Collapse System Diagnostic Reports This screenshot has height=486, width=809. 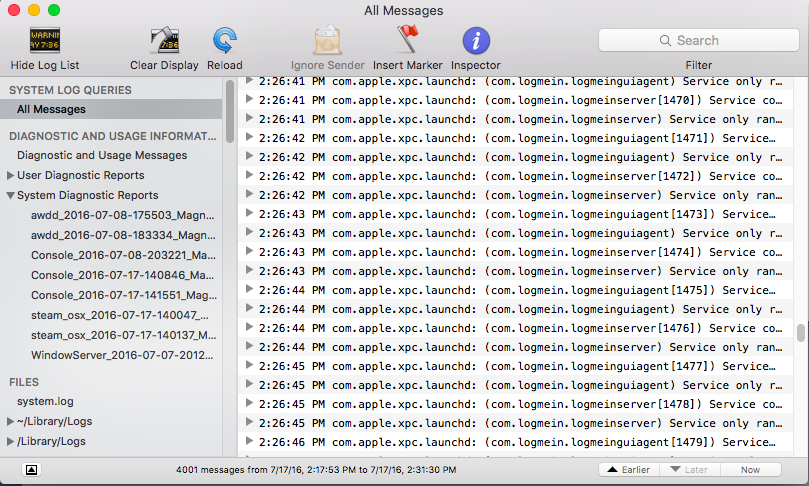[10, 196]
